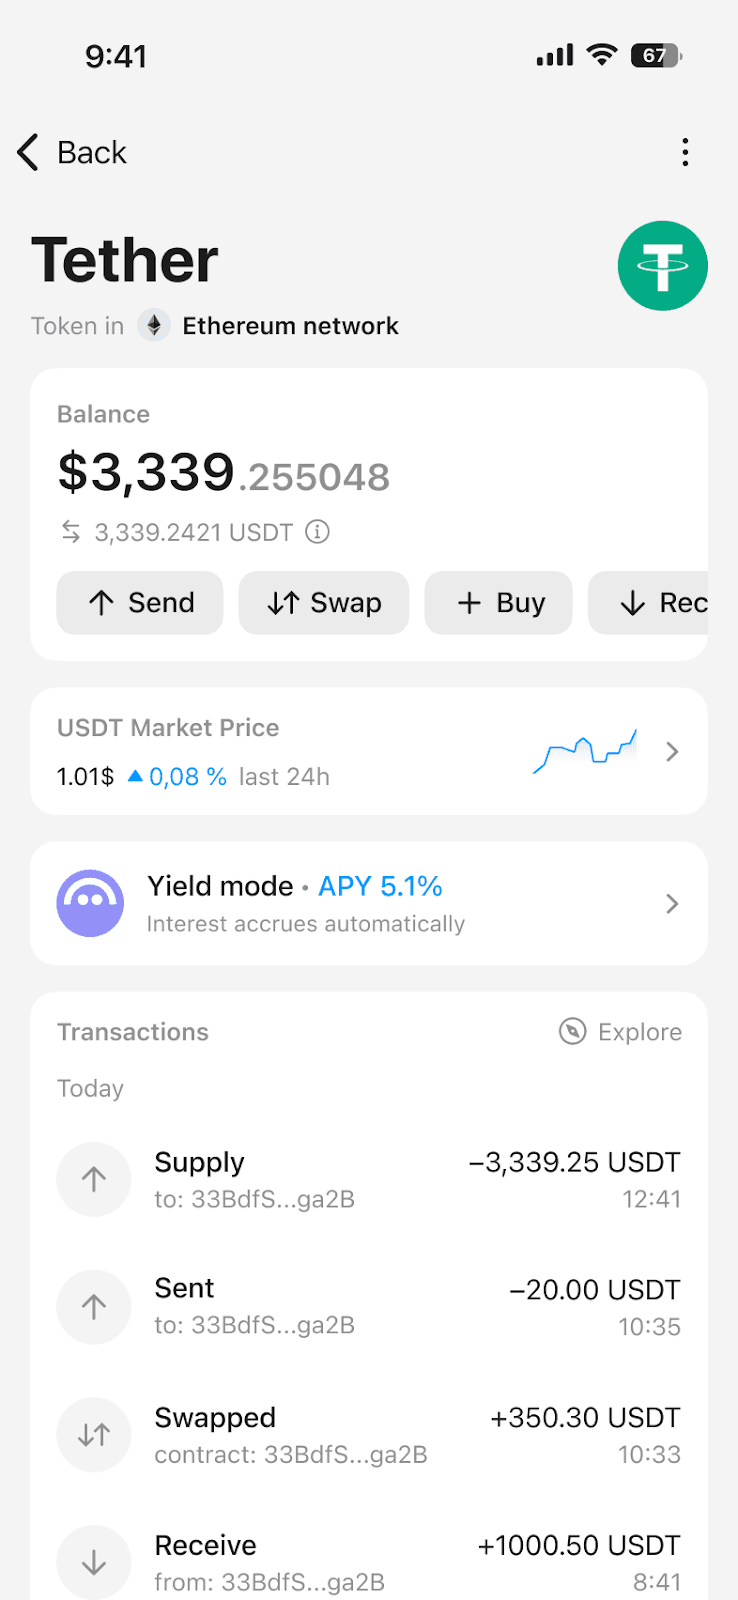
Task: Open the three-dot more options menu
Action: coord(685,152)
